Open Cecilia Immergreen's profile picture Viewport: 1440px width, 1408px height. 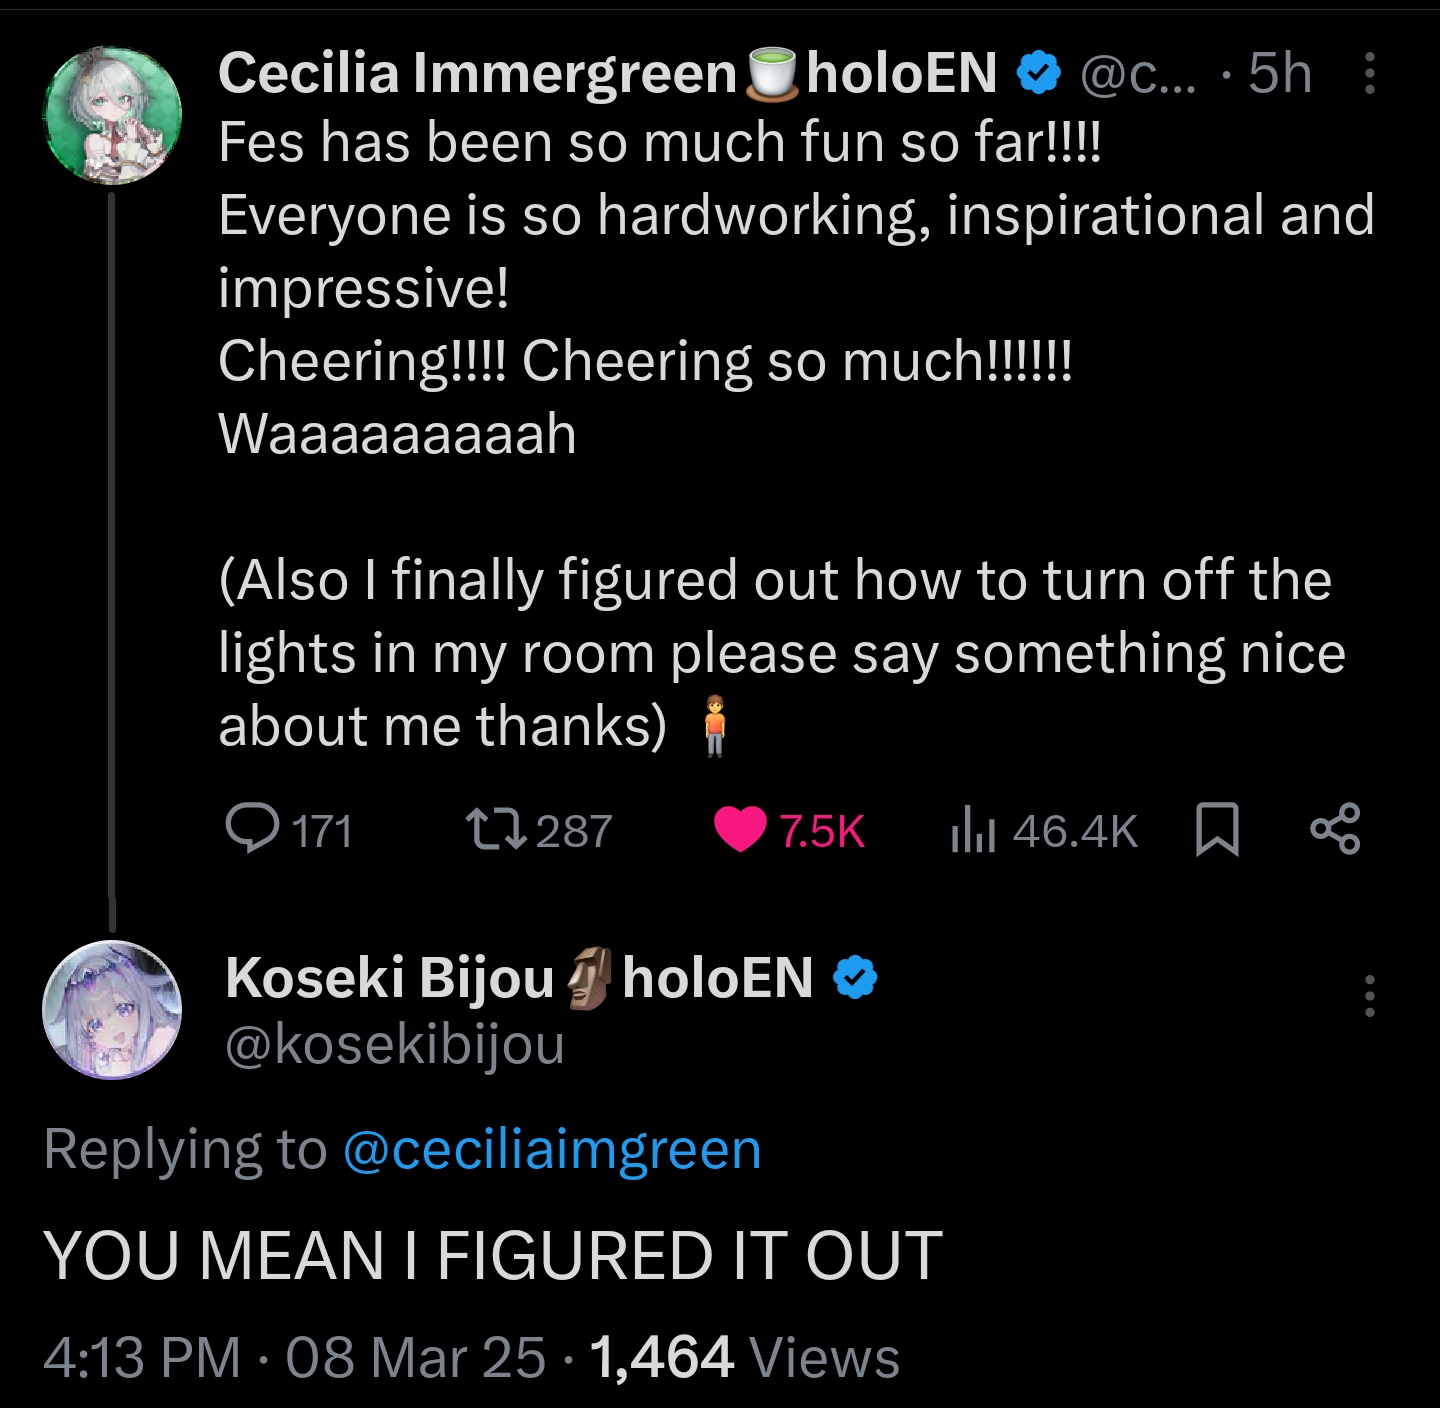(x=113, y=116)
